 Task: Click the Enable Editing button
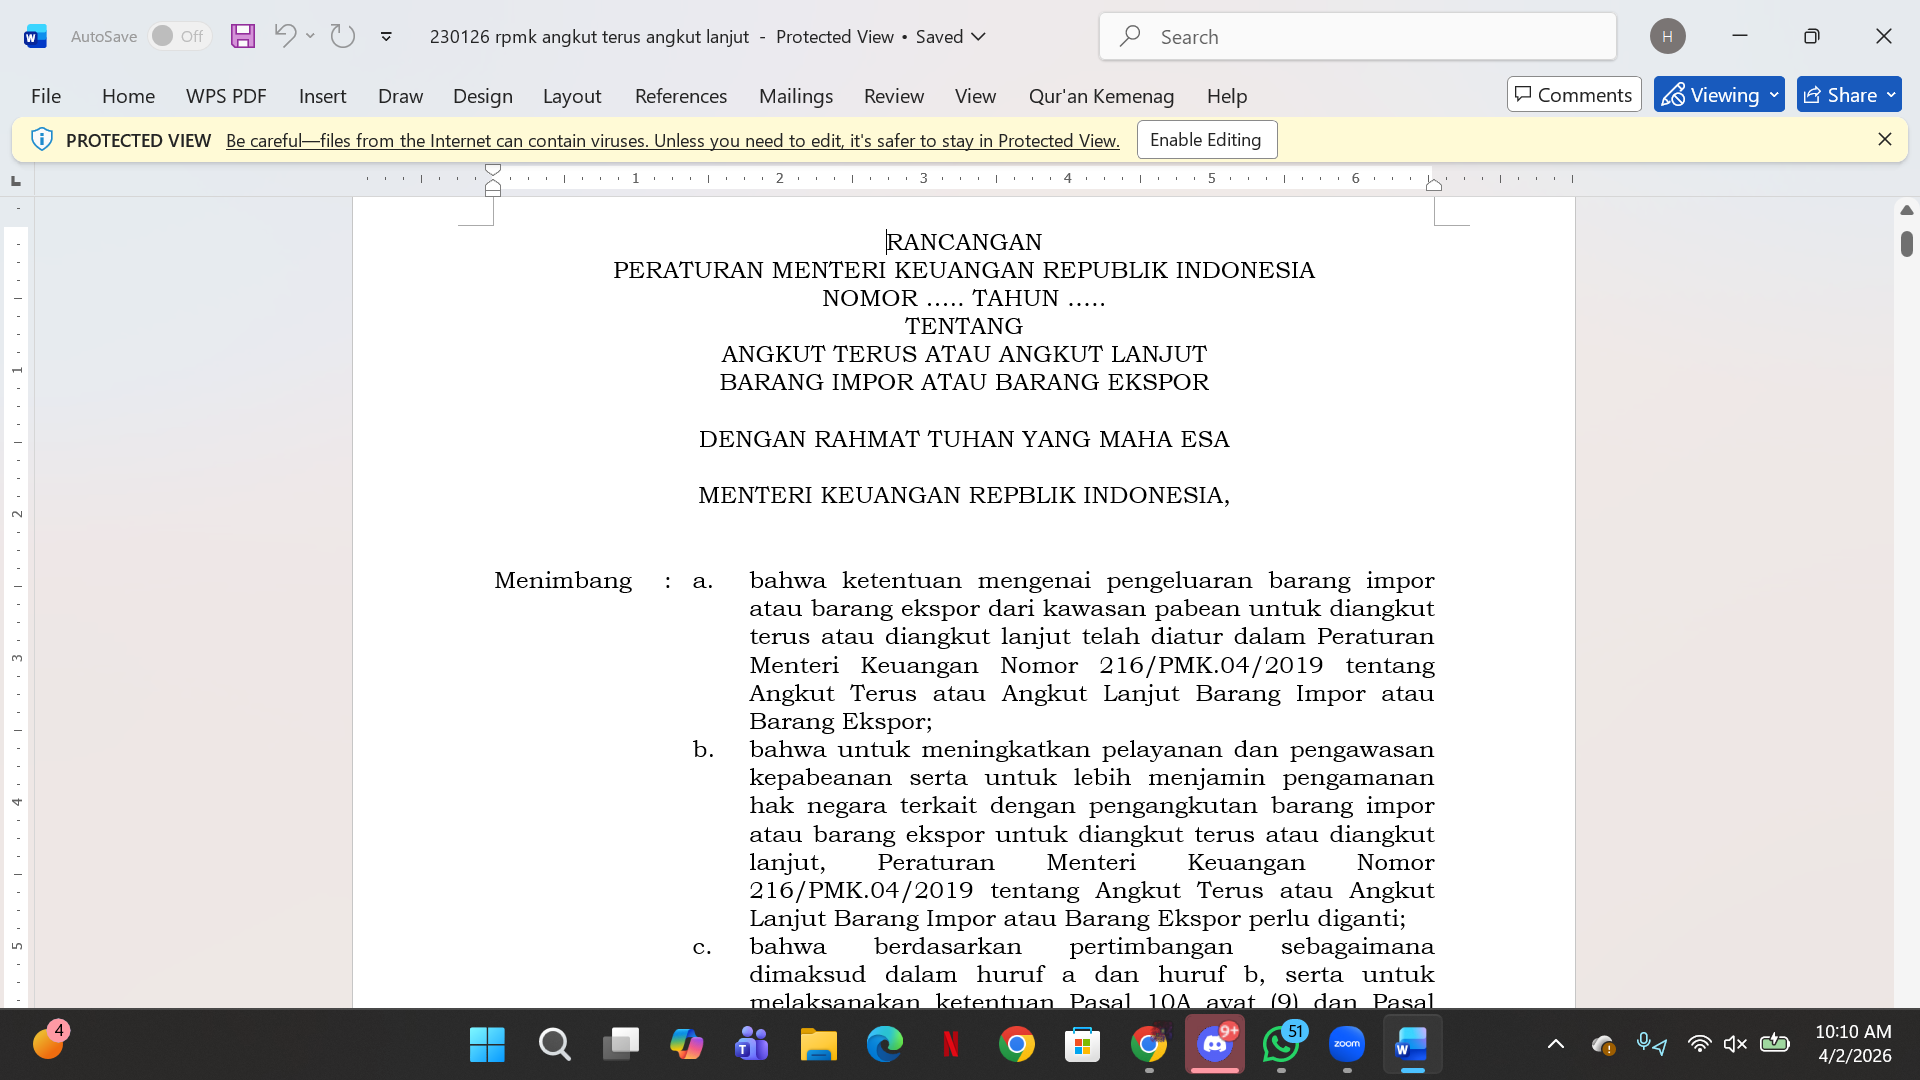[x=1206, y=140]
